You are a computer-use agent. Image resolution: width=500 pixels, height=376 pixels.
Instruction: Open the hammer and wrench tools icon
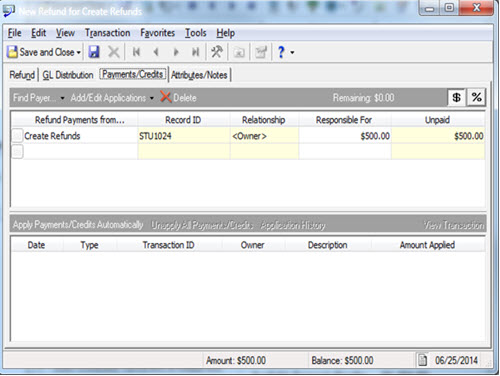(x=217, y=52)
